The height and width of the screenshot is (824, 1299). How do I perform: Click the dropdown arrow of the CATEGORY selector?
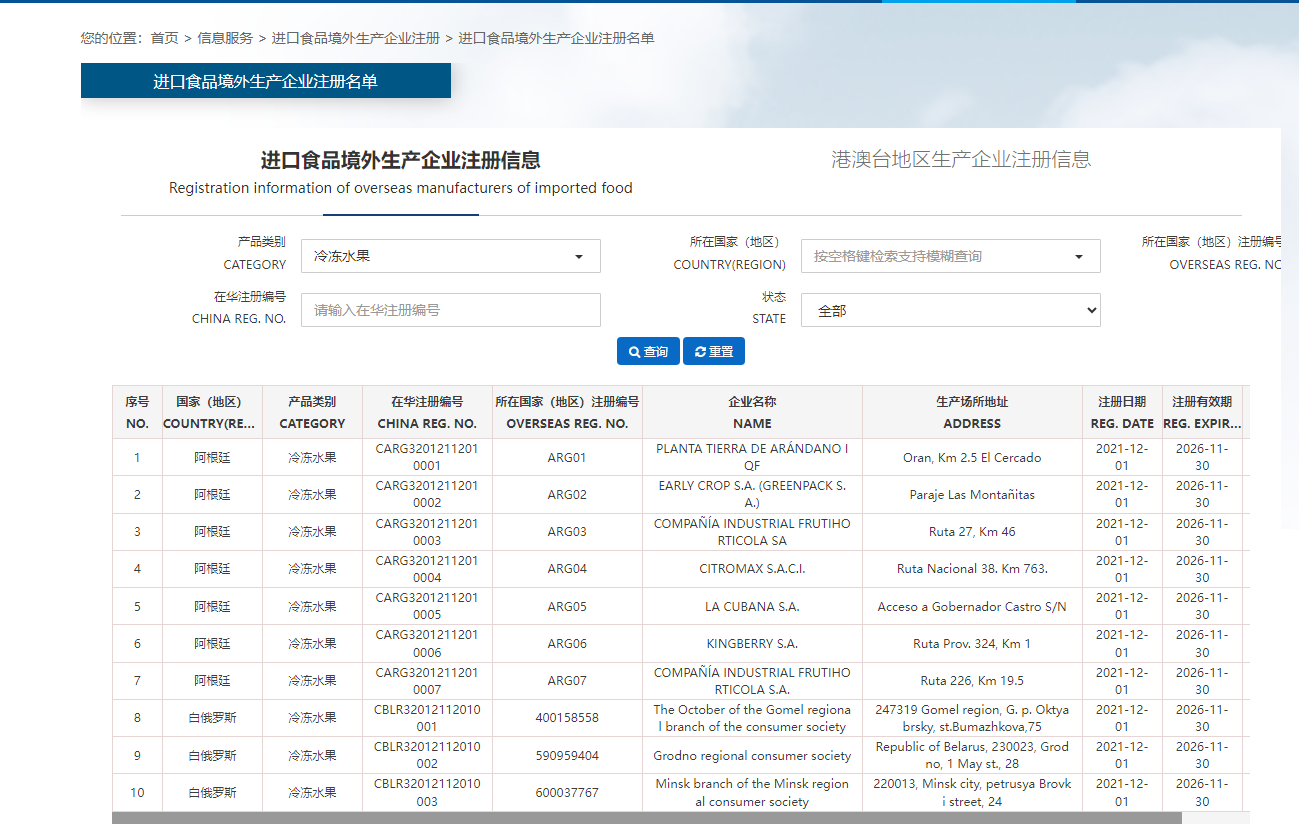[578, 256]
